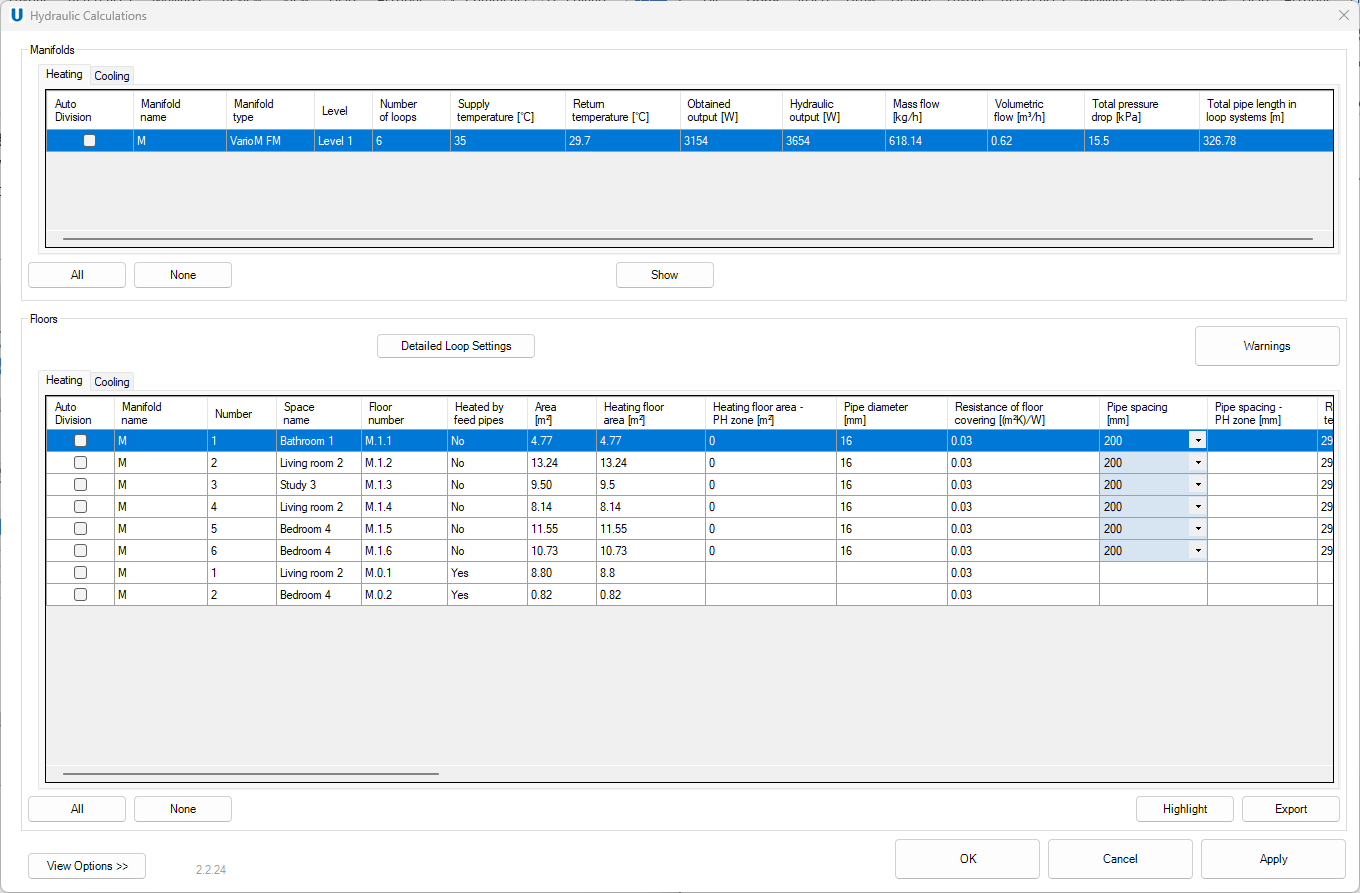The height and width of the screenshot is (893, 1360).
Task: Export the floors table
Action: 1291,809
